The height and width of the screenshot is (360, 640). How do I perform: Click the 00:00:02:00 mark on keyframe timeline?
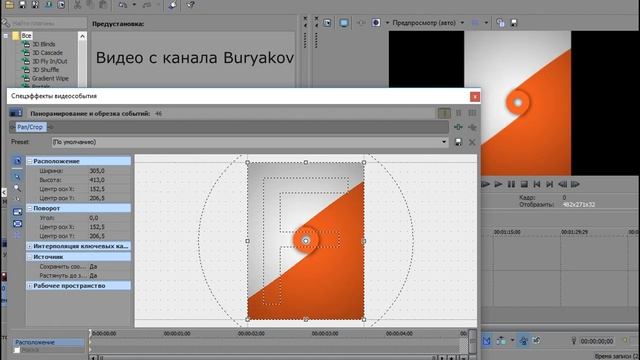[251, 333]
